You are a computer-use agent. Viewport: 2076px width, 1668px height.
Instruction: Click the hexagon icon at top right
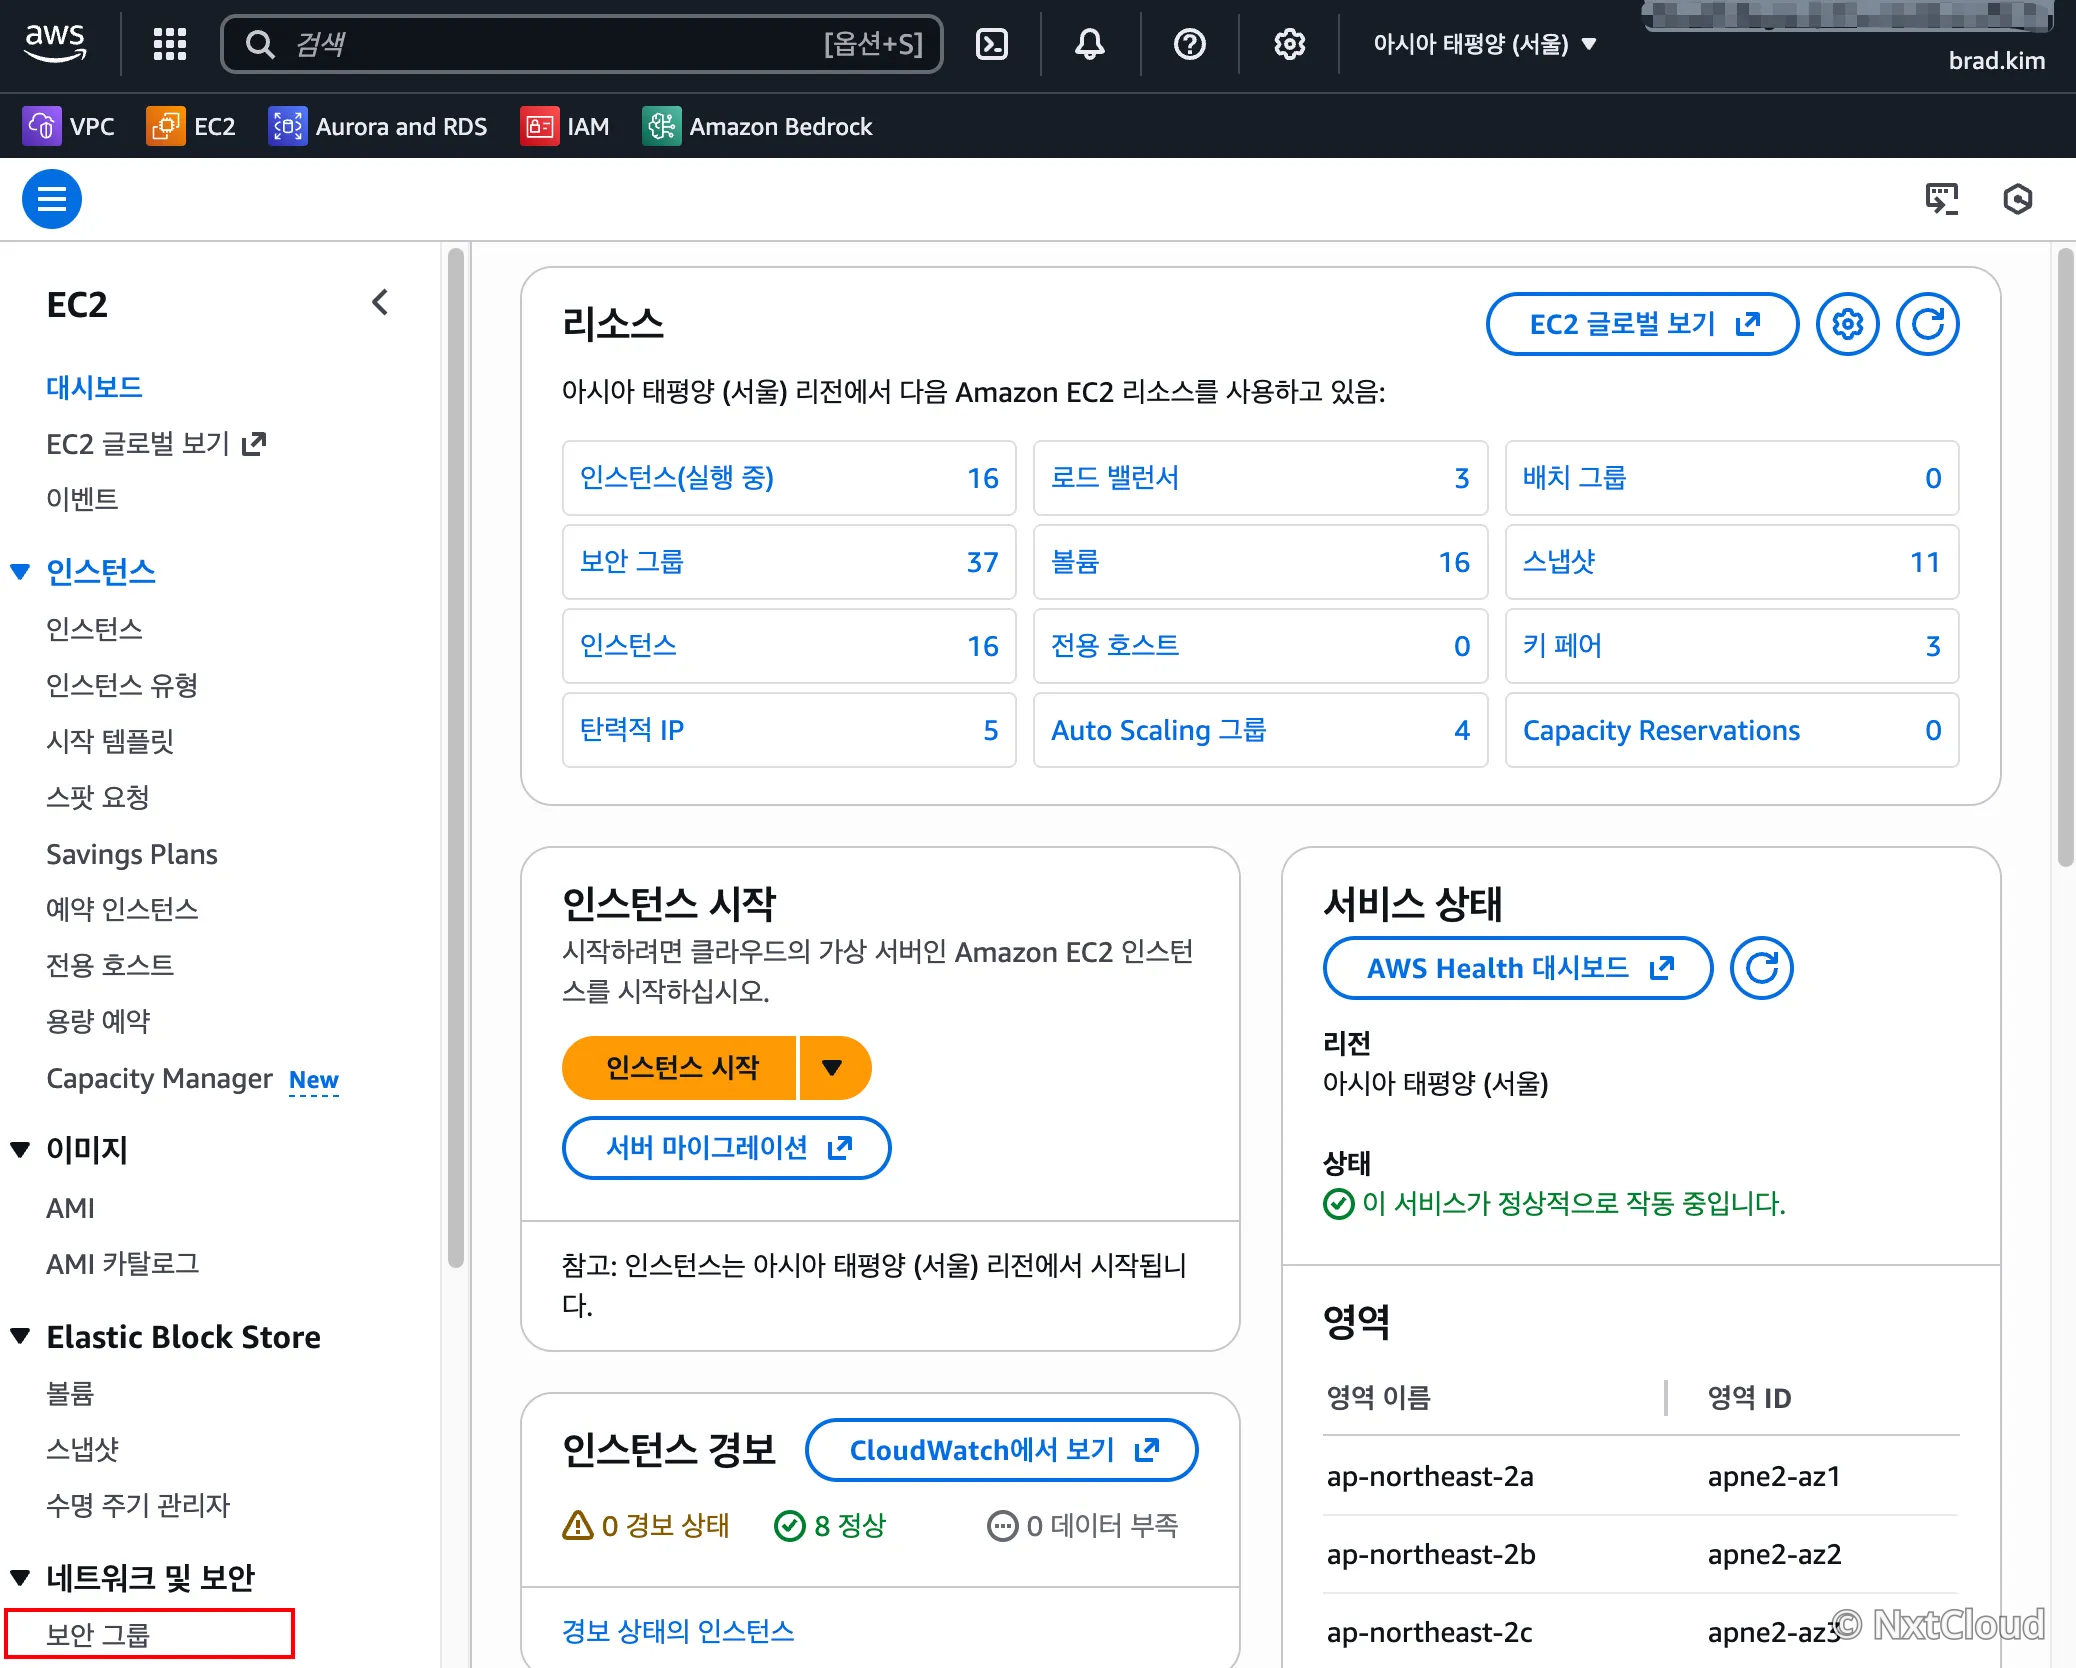coord(2018,199)
